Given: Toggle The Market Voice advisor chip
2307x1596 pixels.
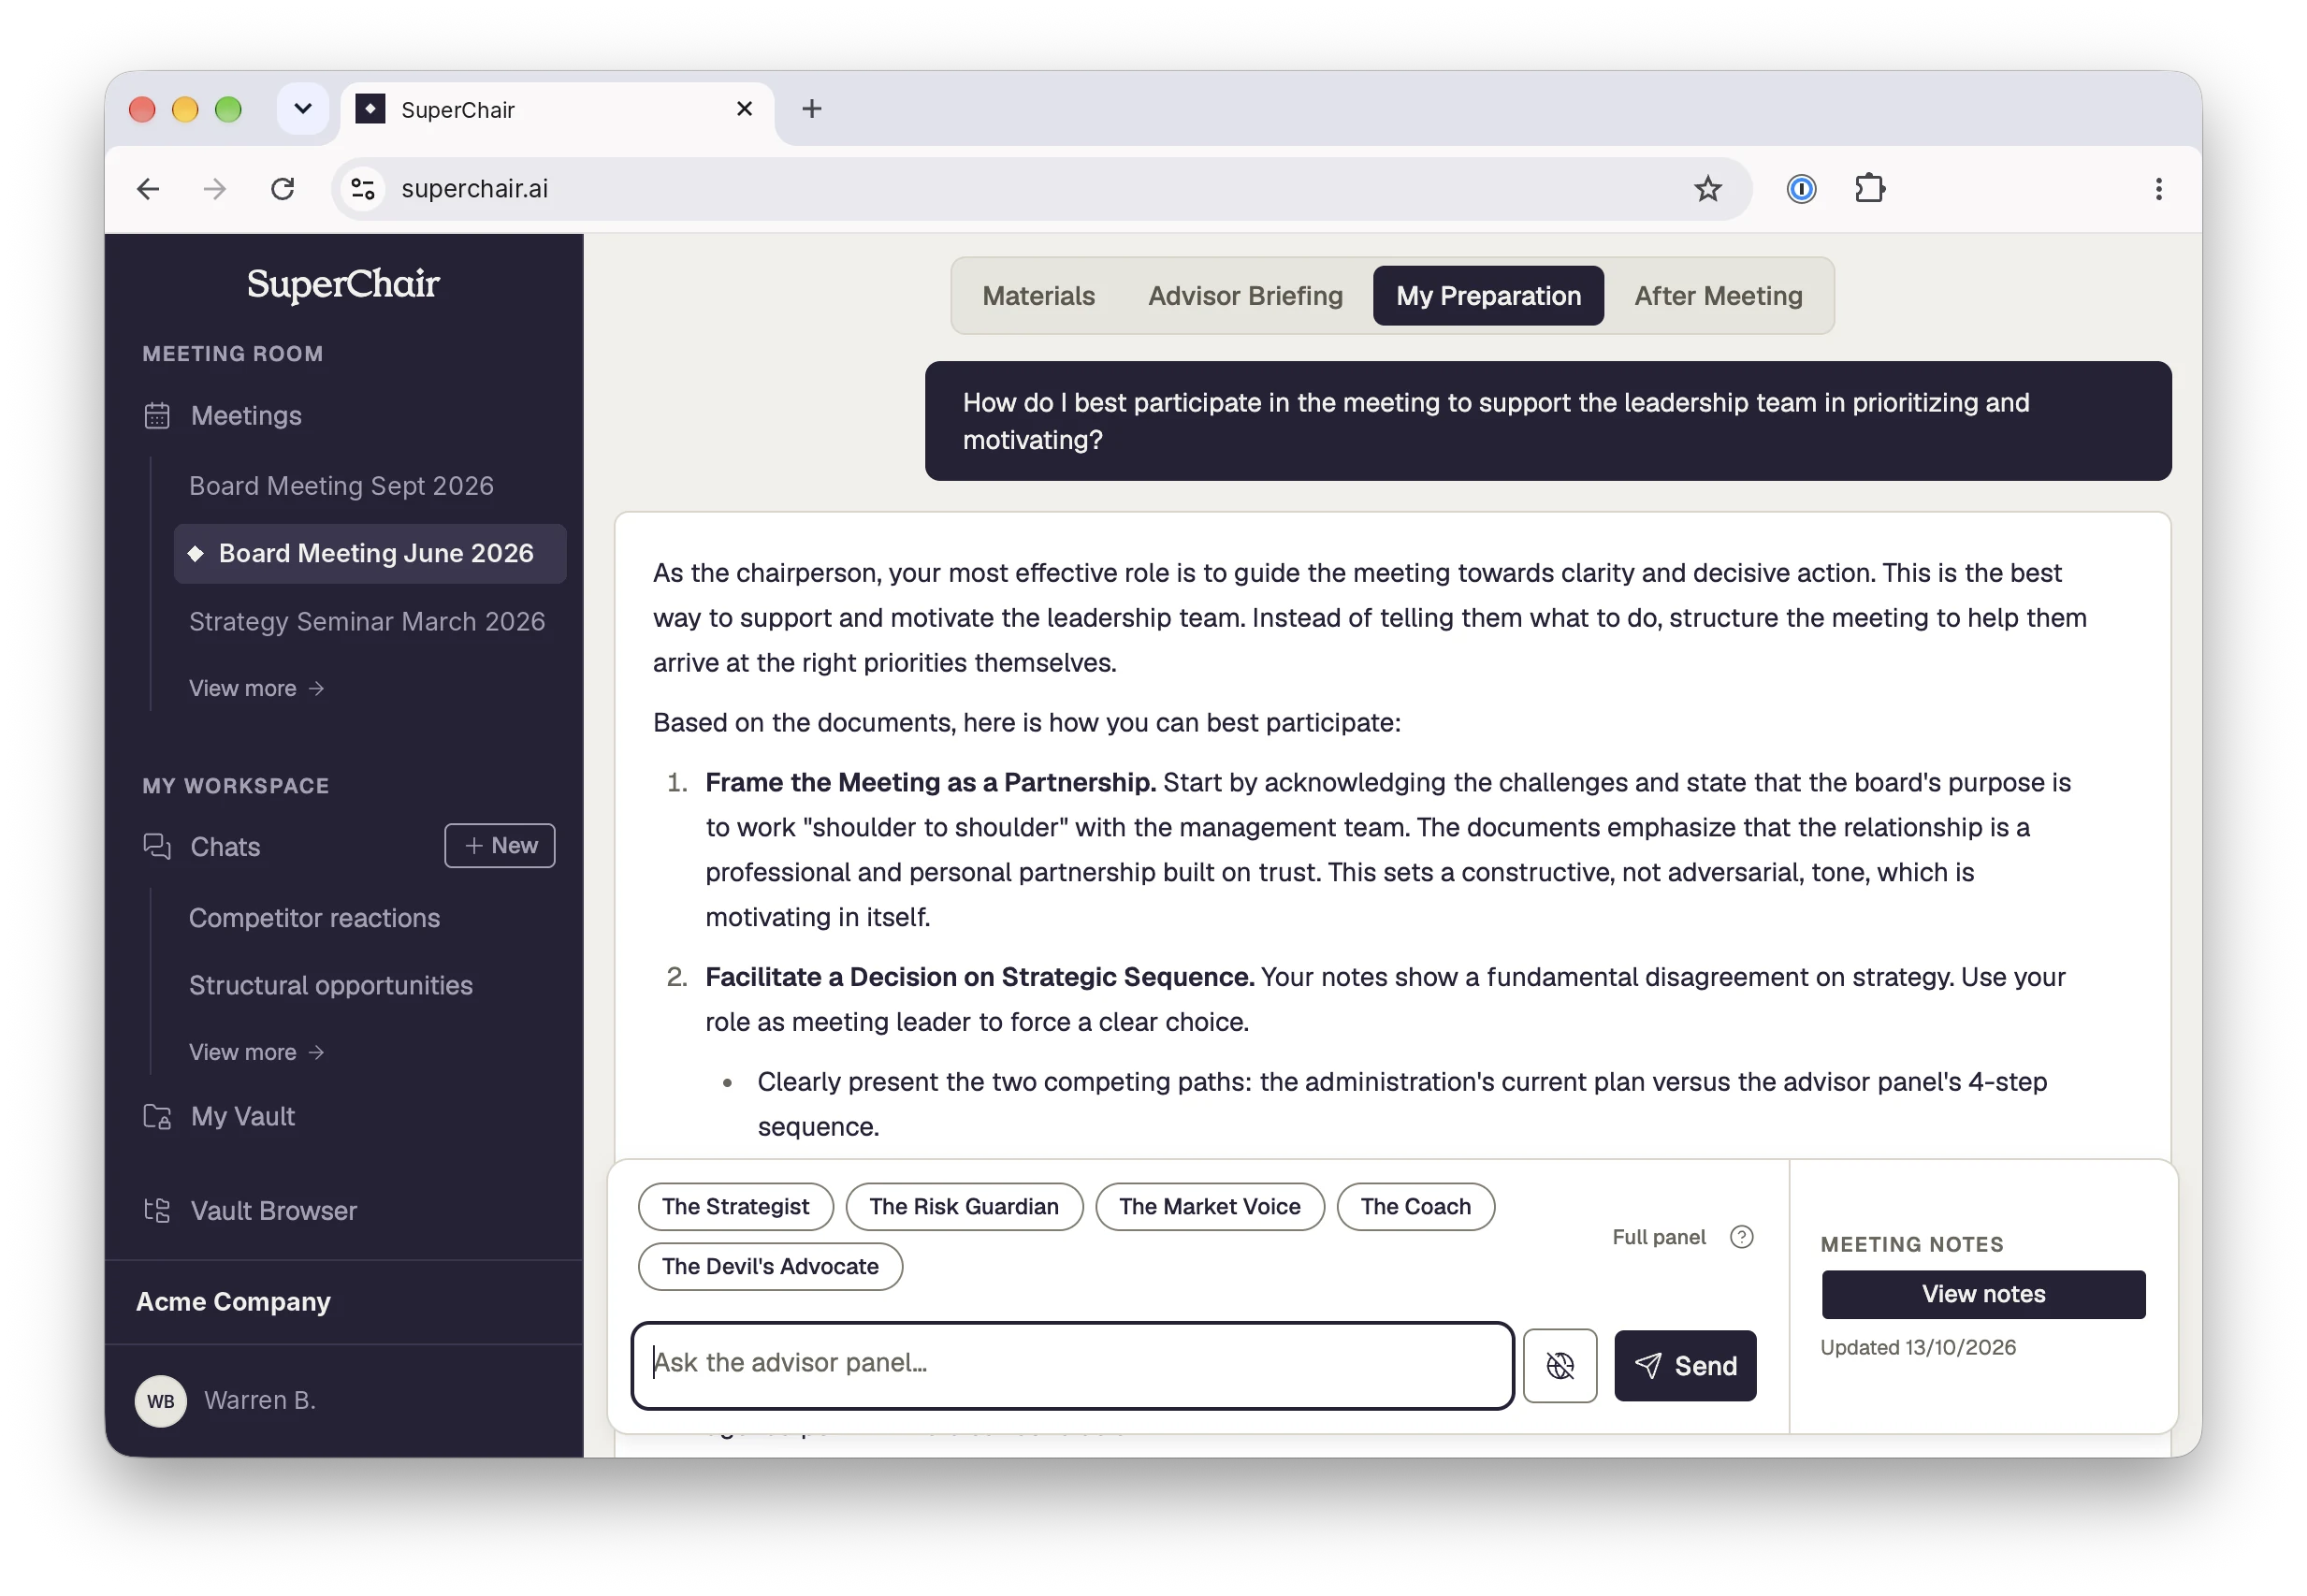Looking at the screenshot, I should [x=1209, y=1206].
